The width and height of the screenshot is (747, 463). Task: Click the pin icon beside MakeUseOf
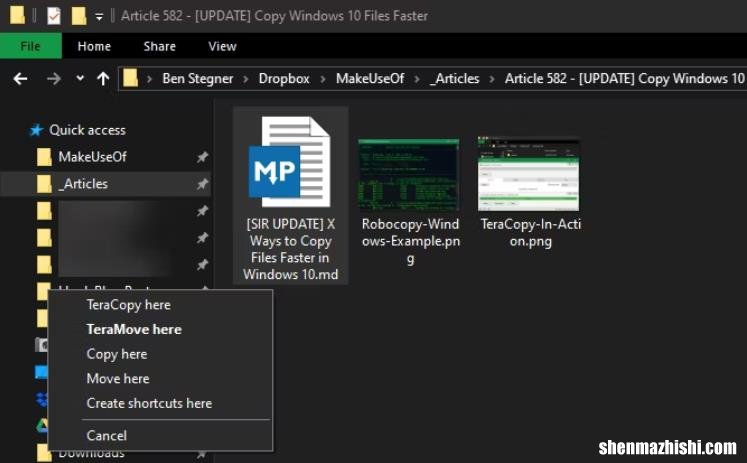(x=202, y=157)
